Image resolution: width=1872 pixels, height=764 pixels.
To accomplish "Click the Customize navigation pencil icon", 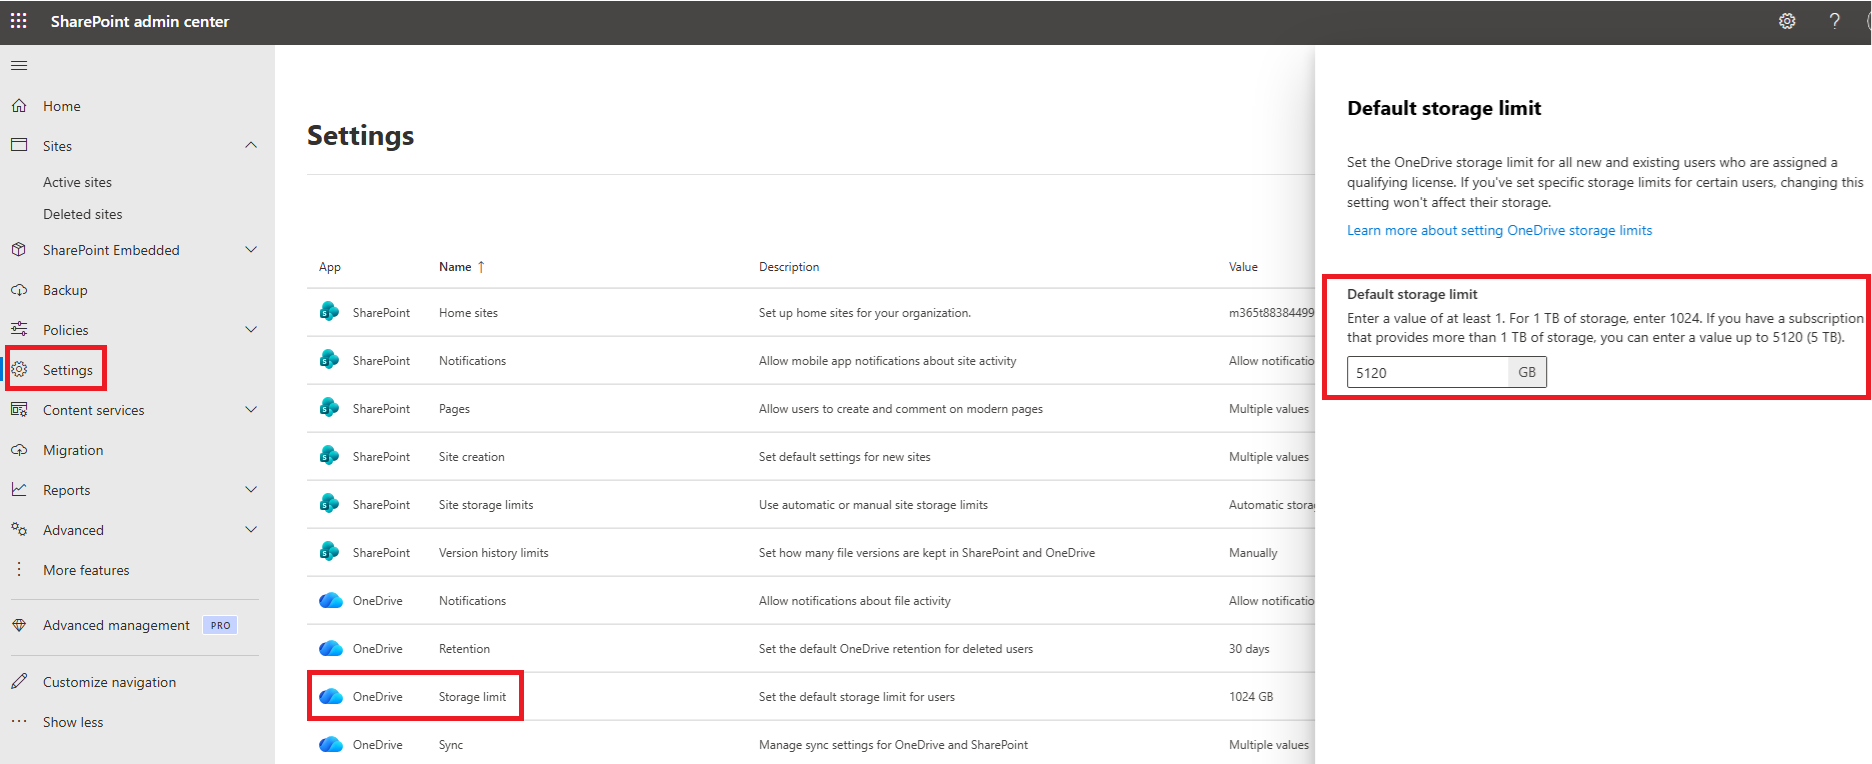I will click(19, 681).
